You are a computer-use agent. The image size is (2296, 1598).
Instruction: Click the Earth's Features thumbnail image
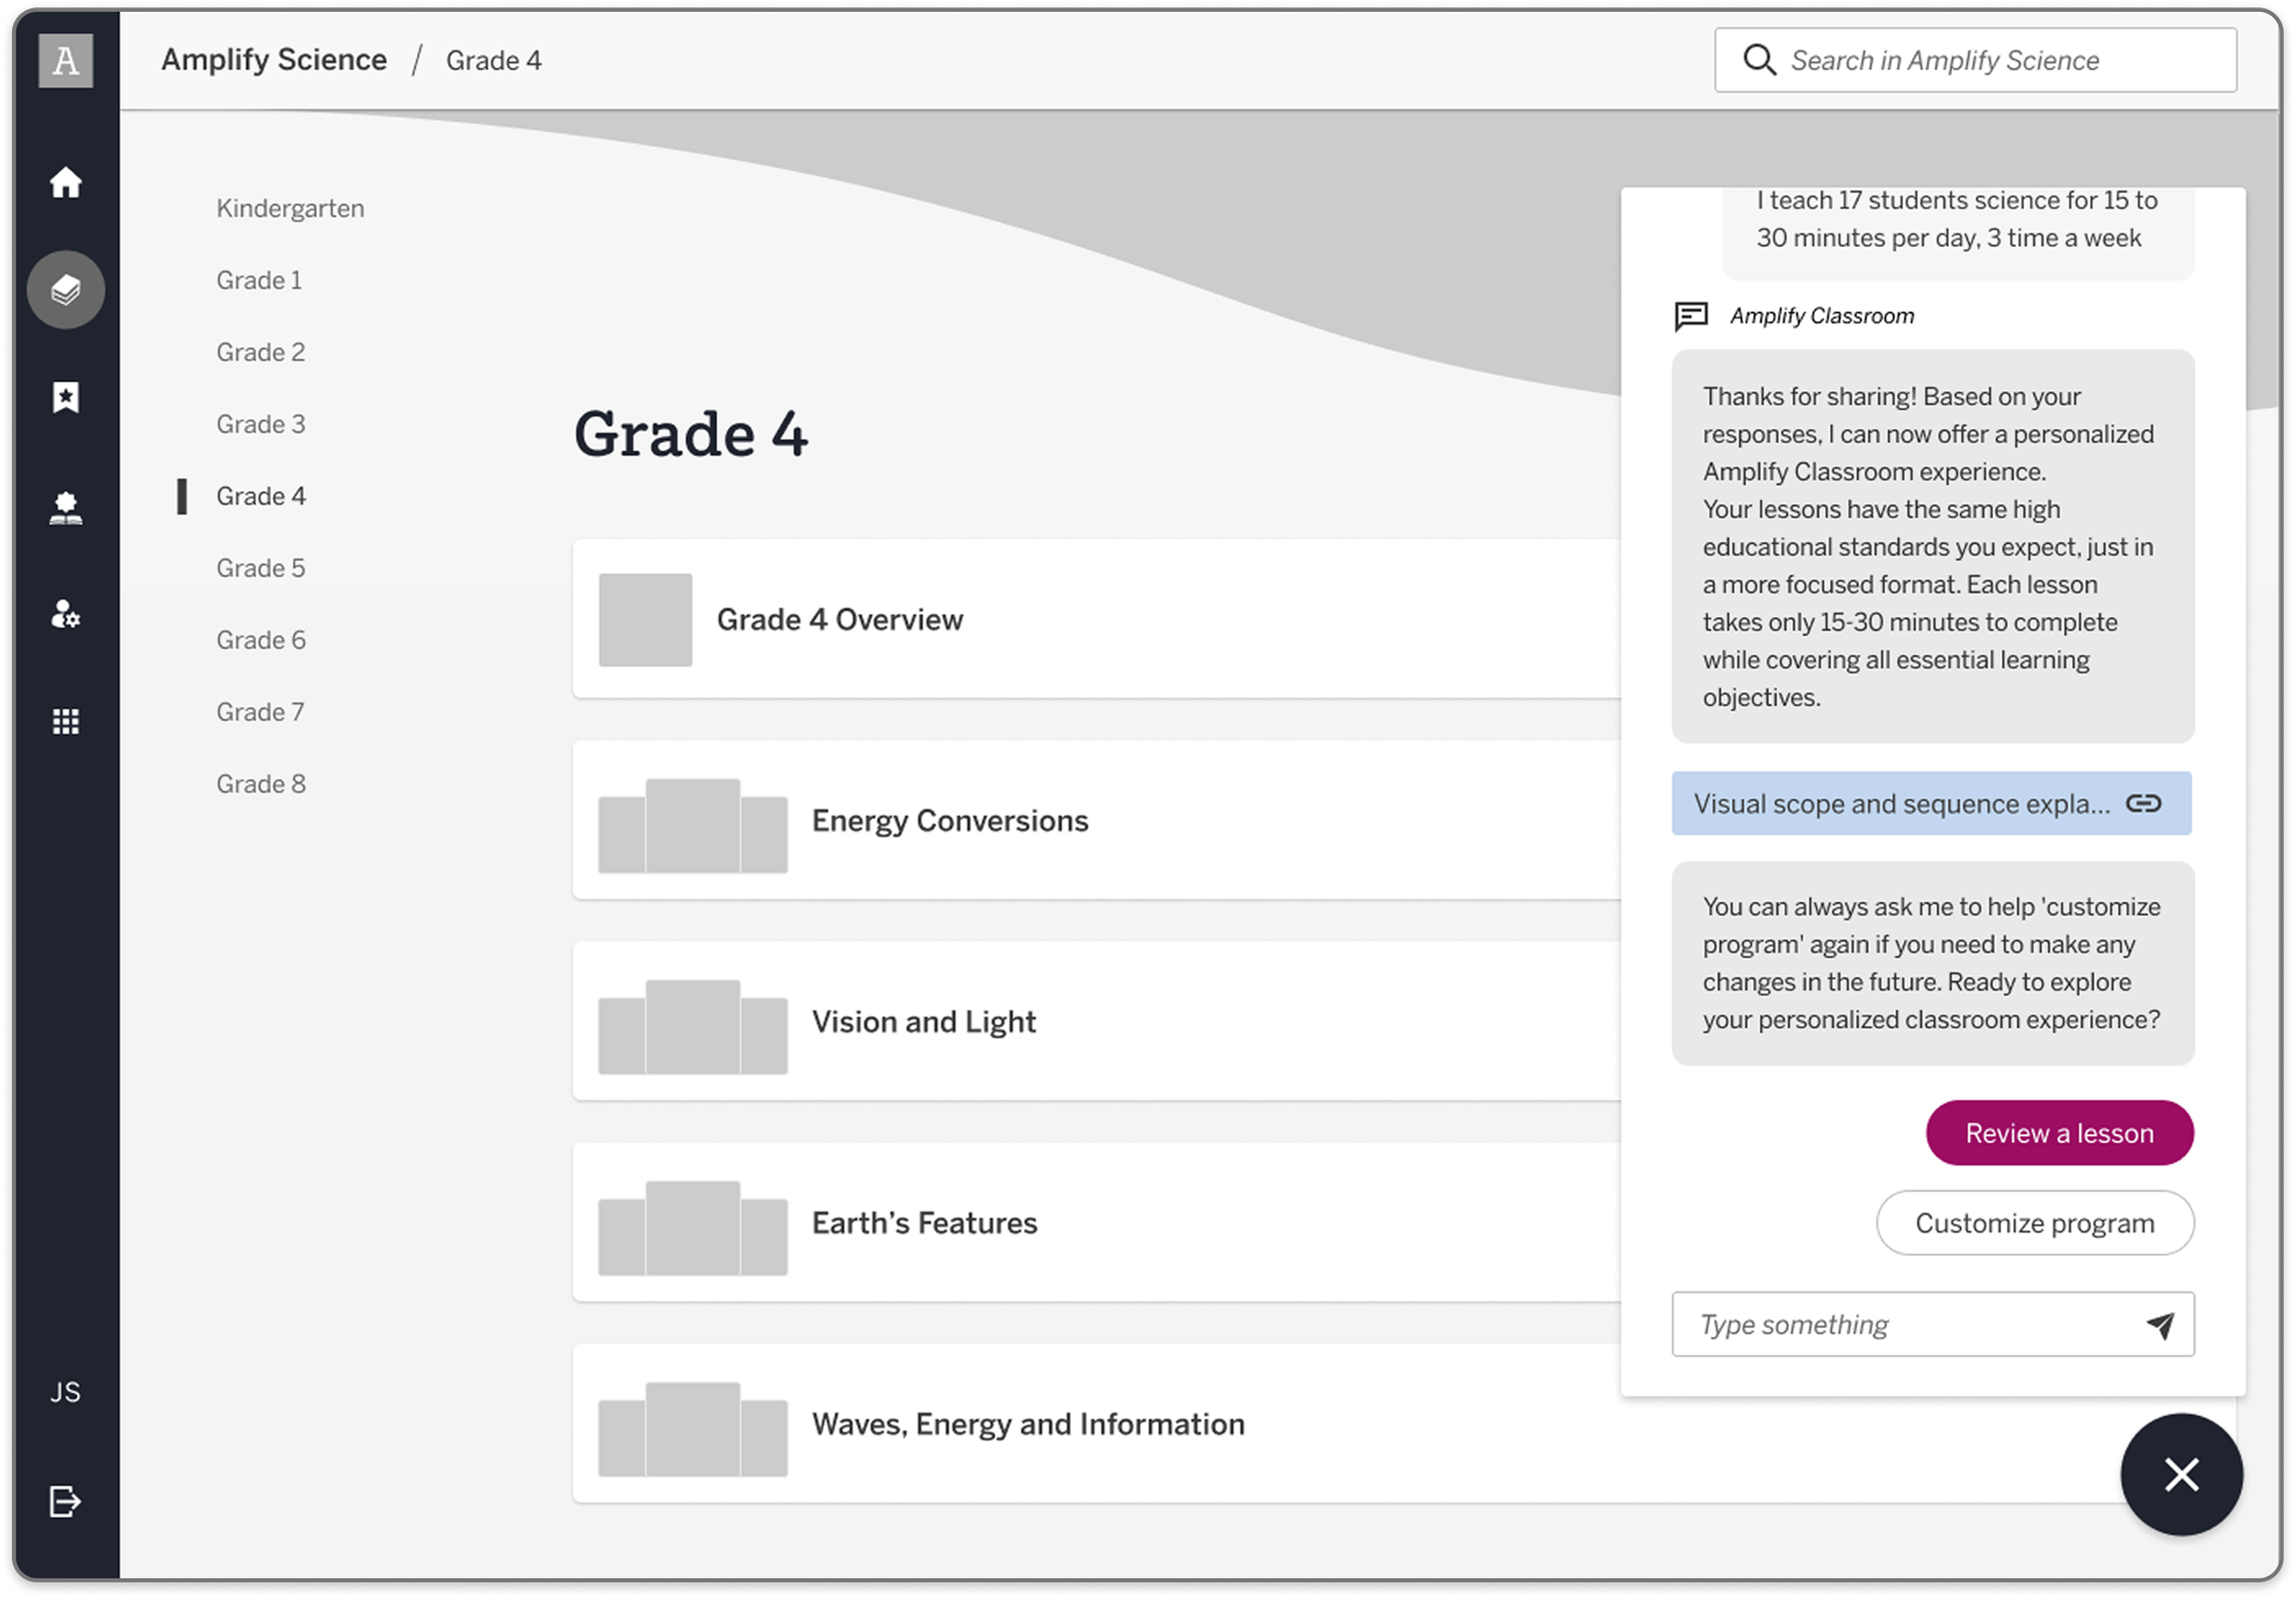tap(692, 1228)
